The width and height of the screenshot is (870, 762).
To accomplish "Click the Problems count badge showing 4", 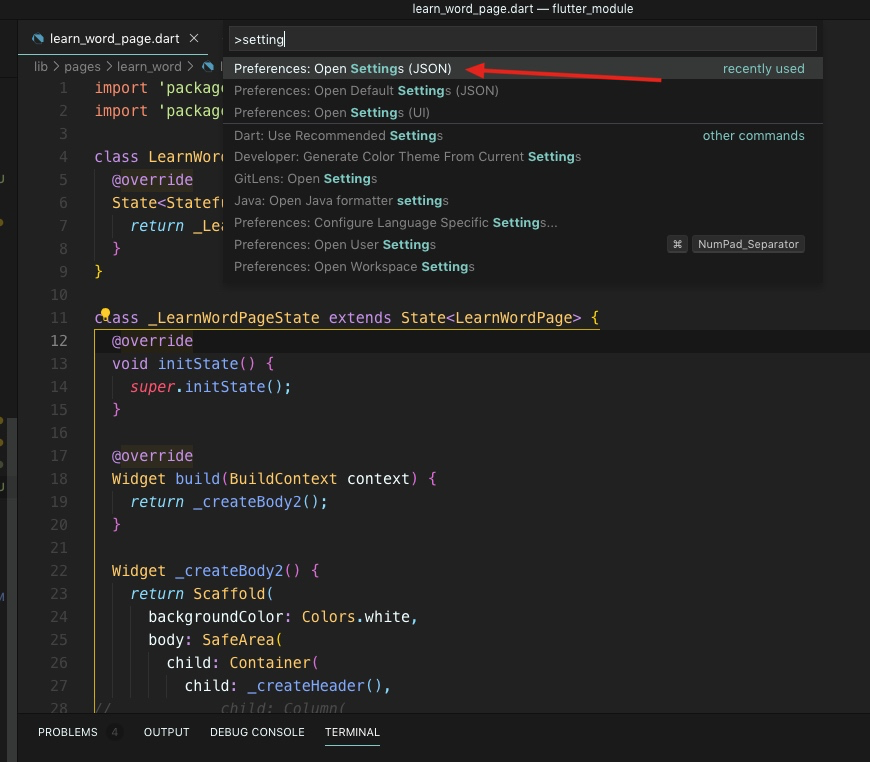I will [115, 732].
